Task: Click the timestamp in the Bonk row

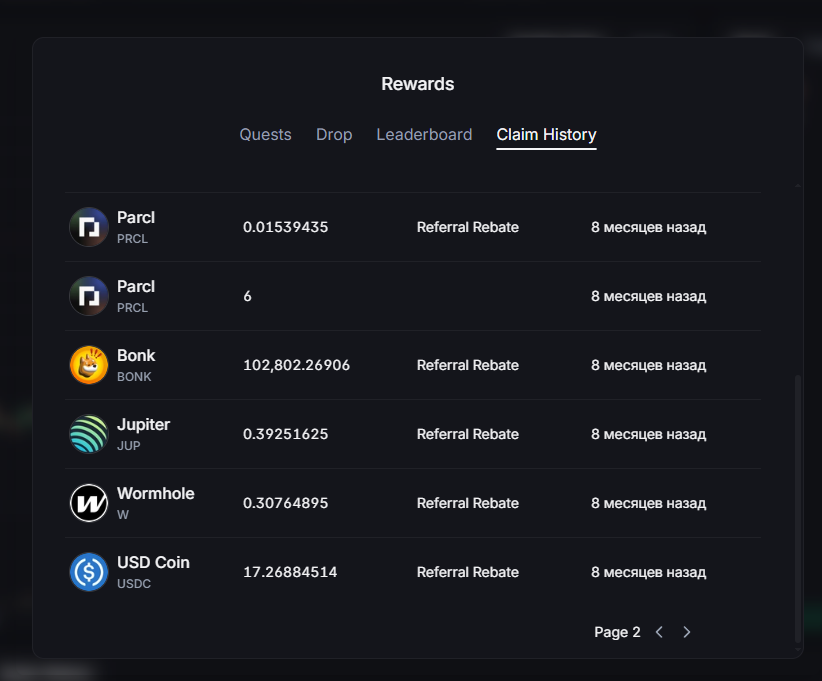Action: tap(648, 365)
